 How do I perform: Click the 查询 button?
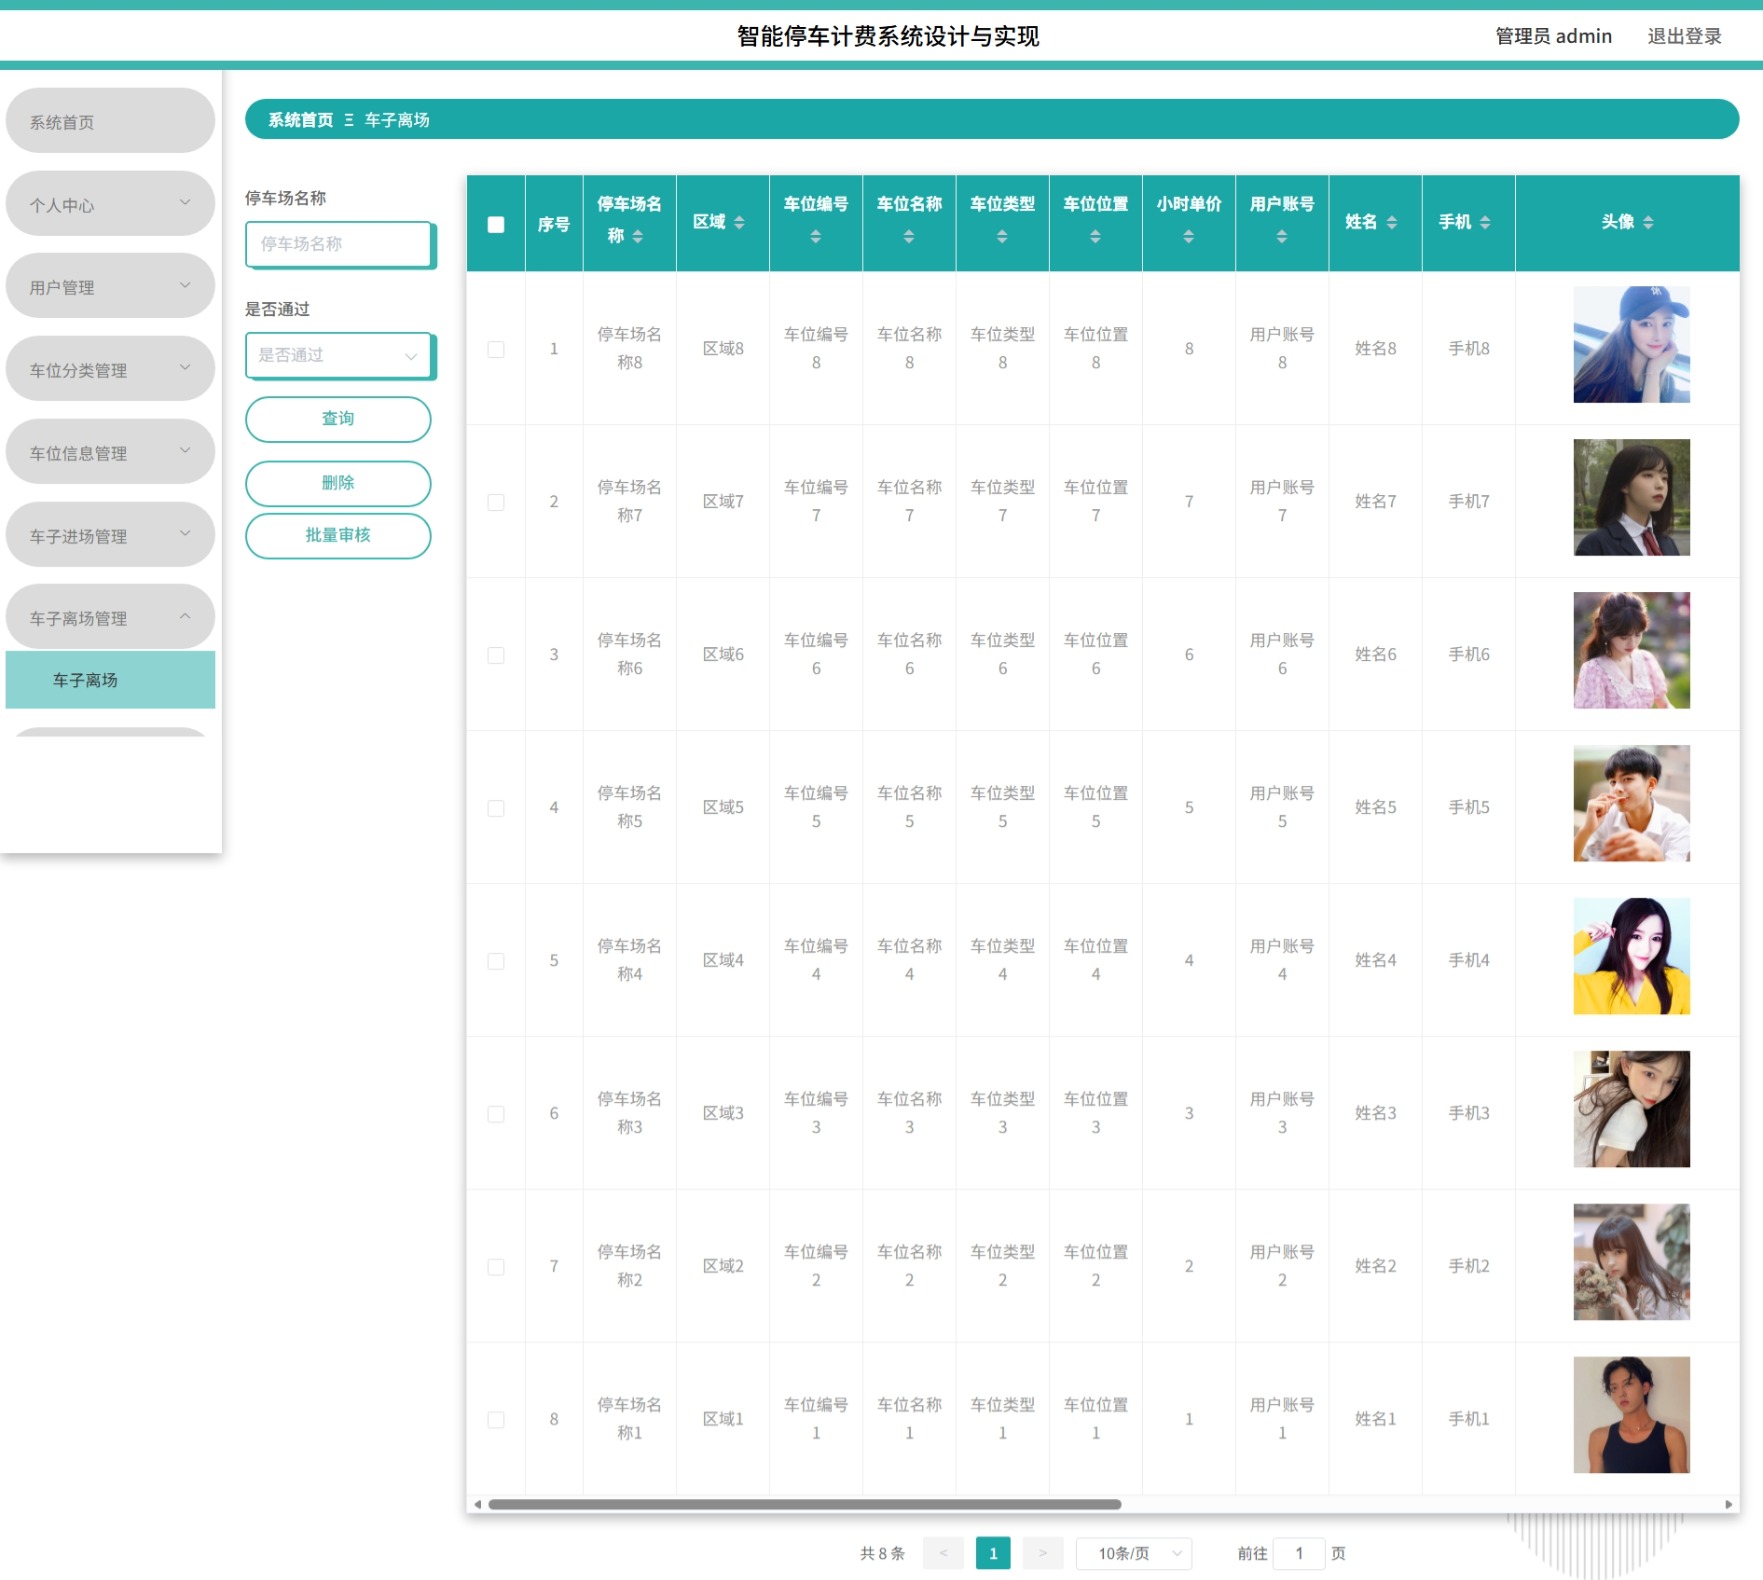pos(338,419)
